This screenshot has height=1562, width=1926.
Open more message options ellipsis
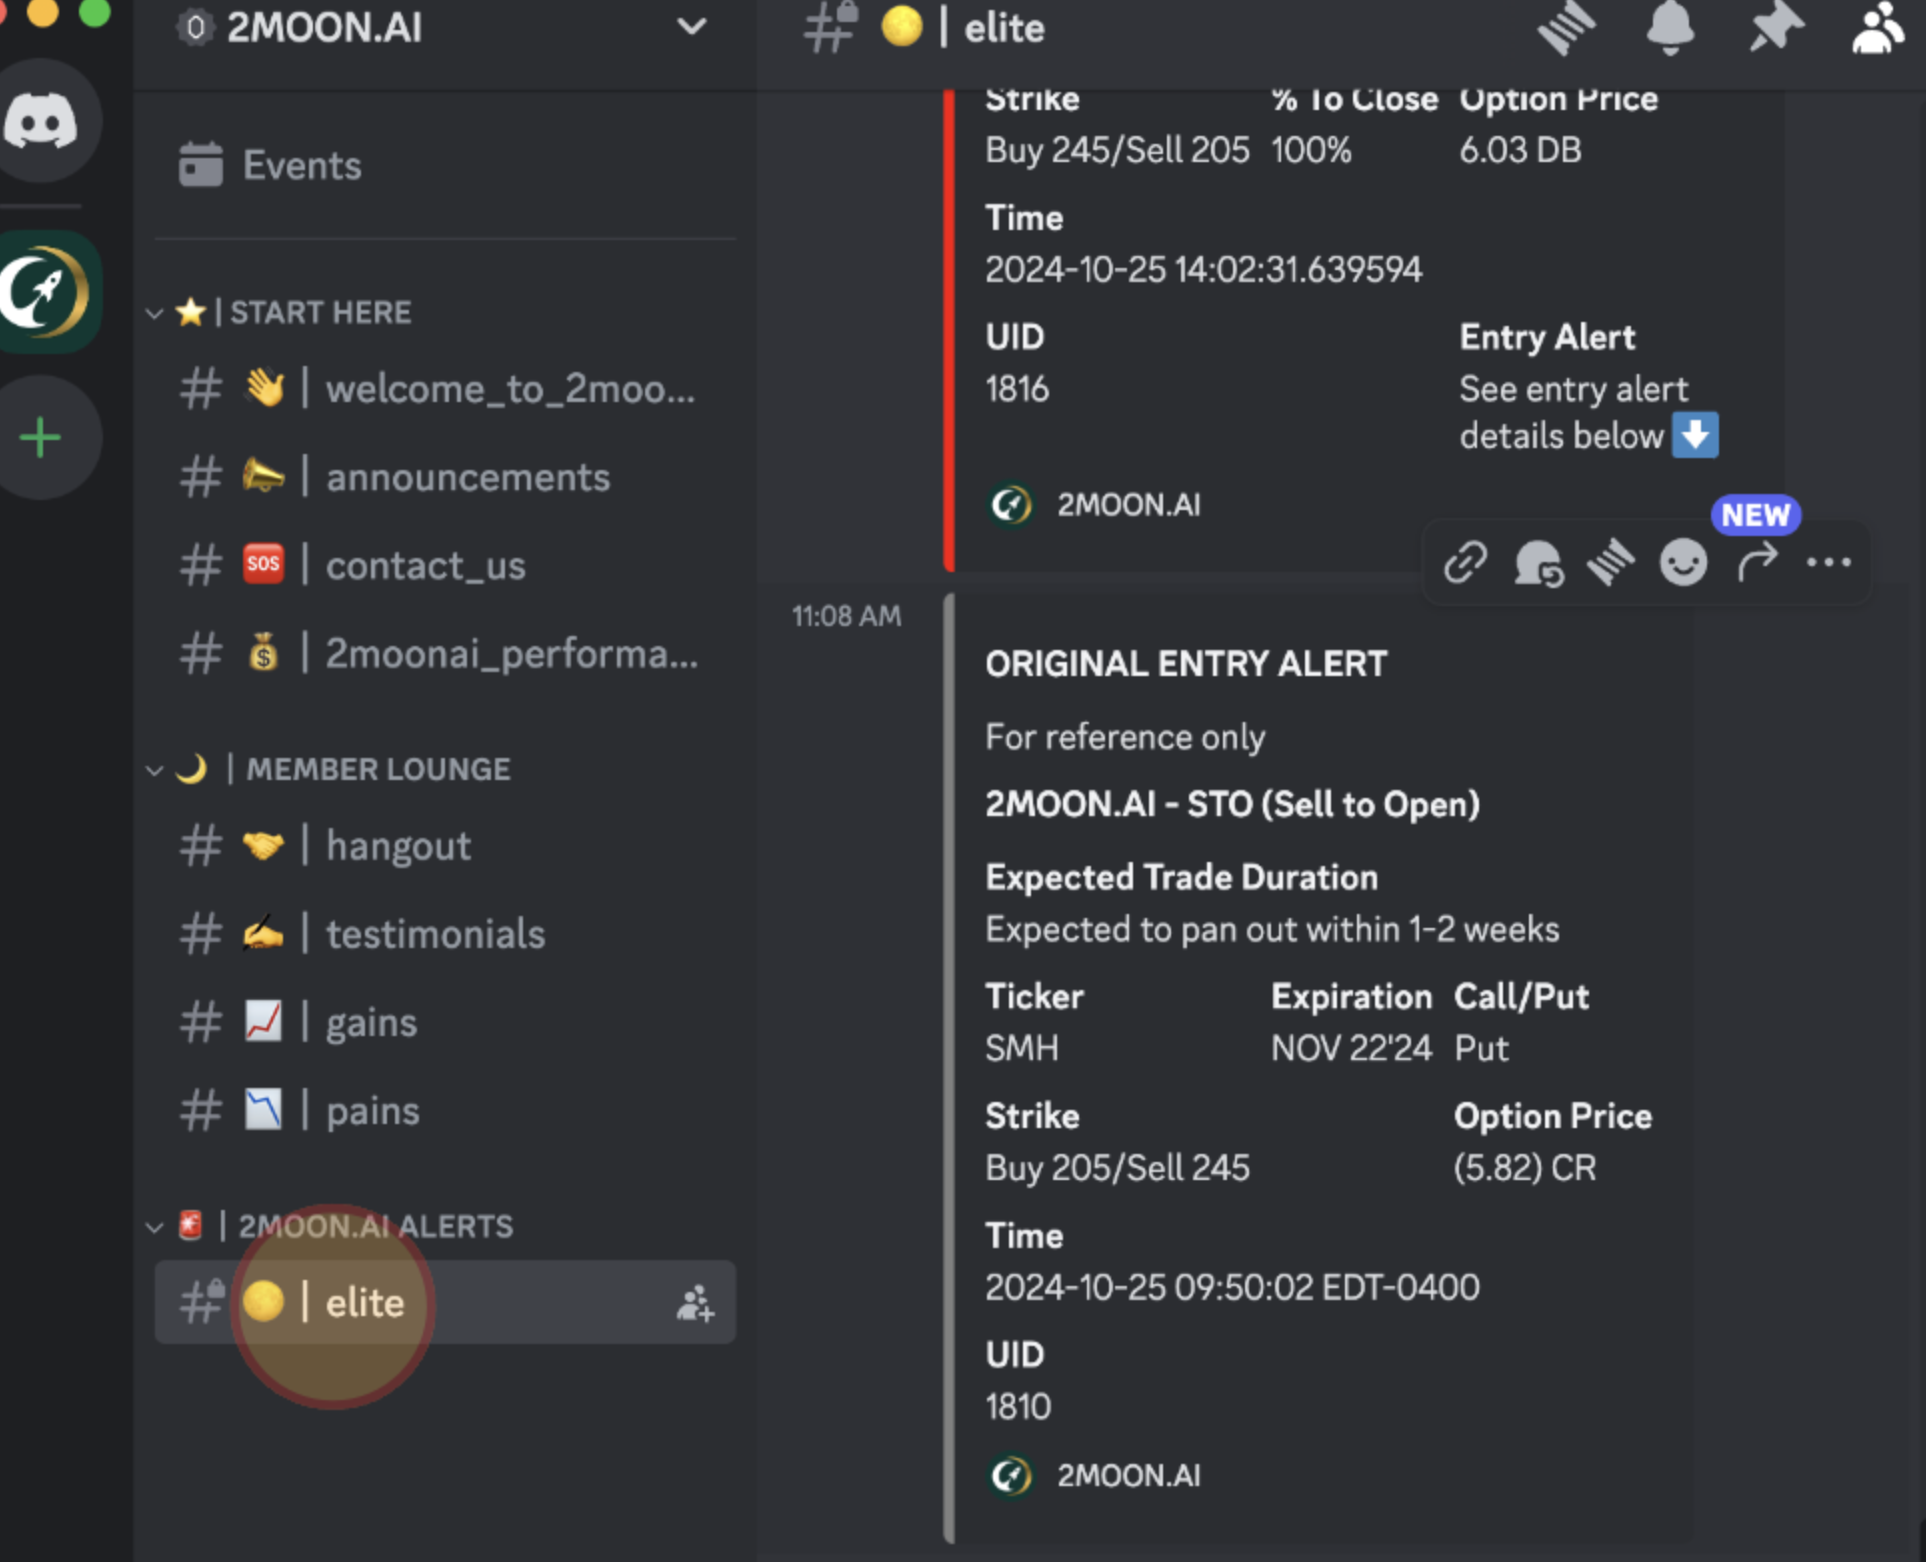click(1829, 562)
